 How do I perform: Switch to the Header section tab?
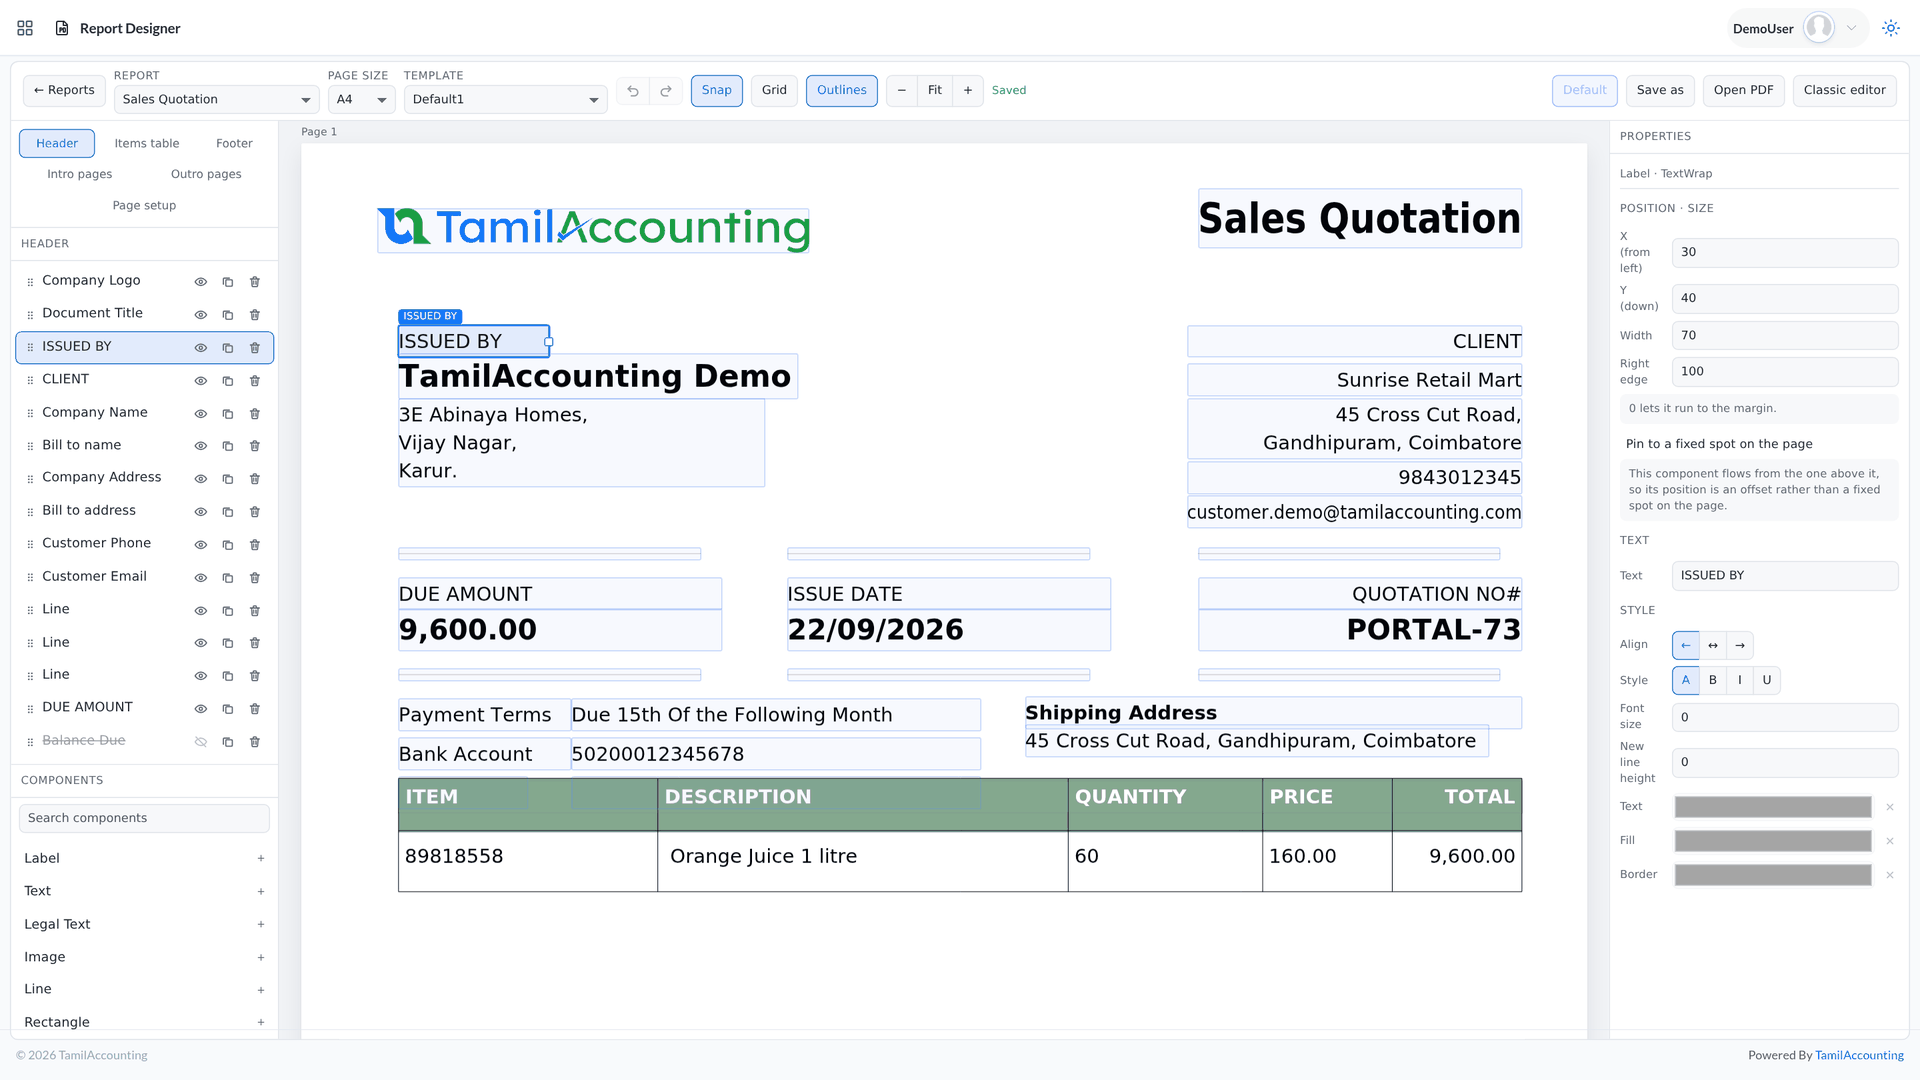[57, 144]
